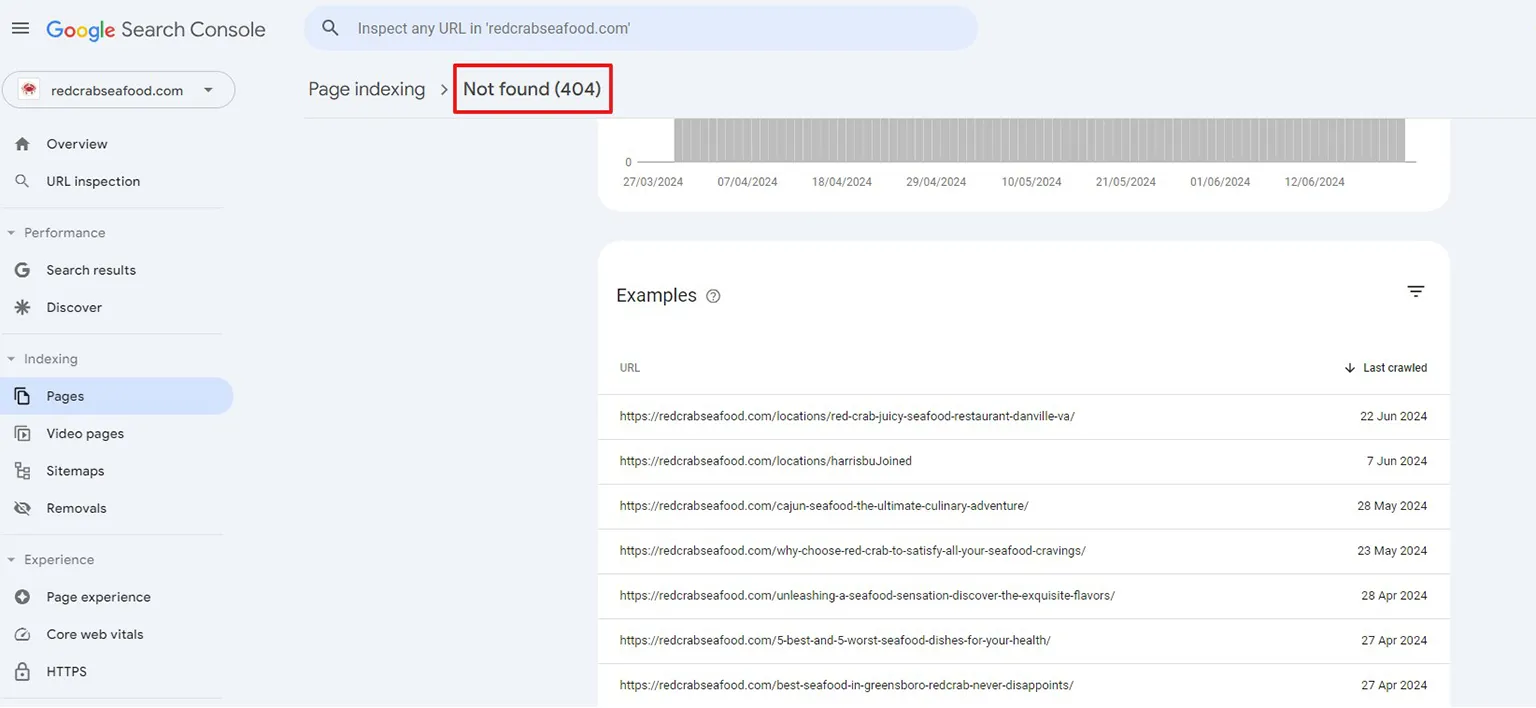Open the Video pages report

click(84, 433)
